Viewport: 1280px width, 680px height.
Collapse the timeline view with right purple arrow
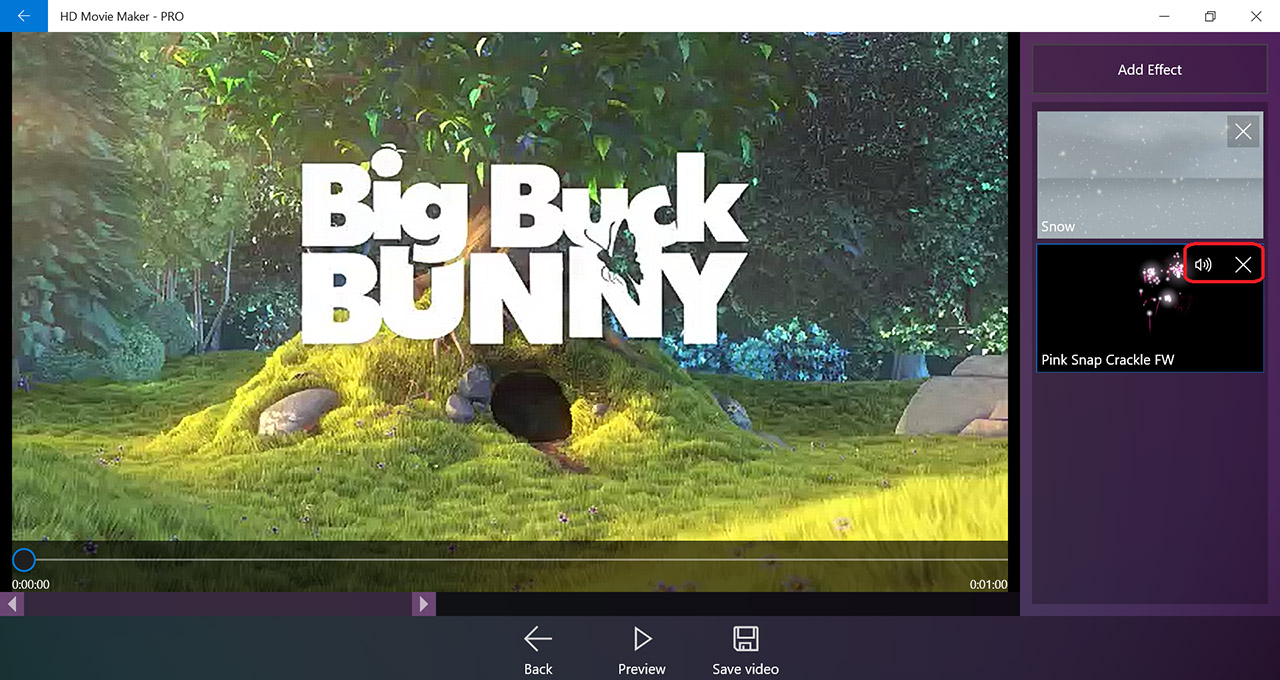point(423,603)
